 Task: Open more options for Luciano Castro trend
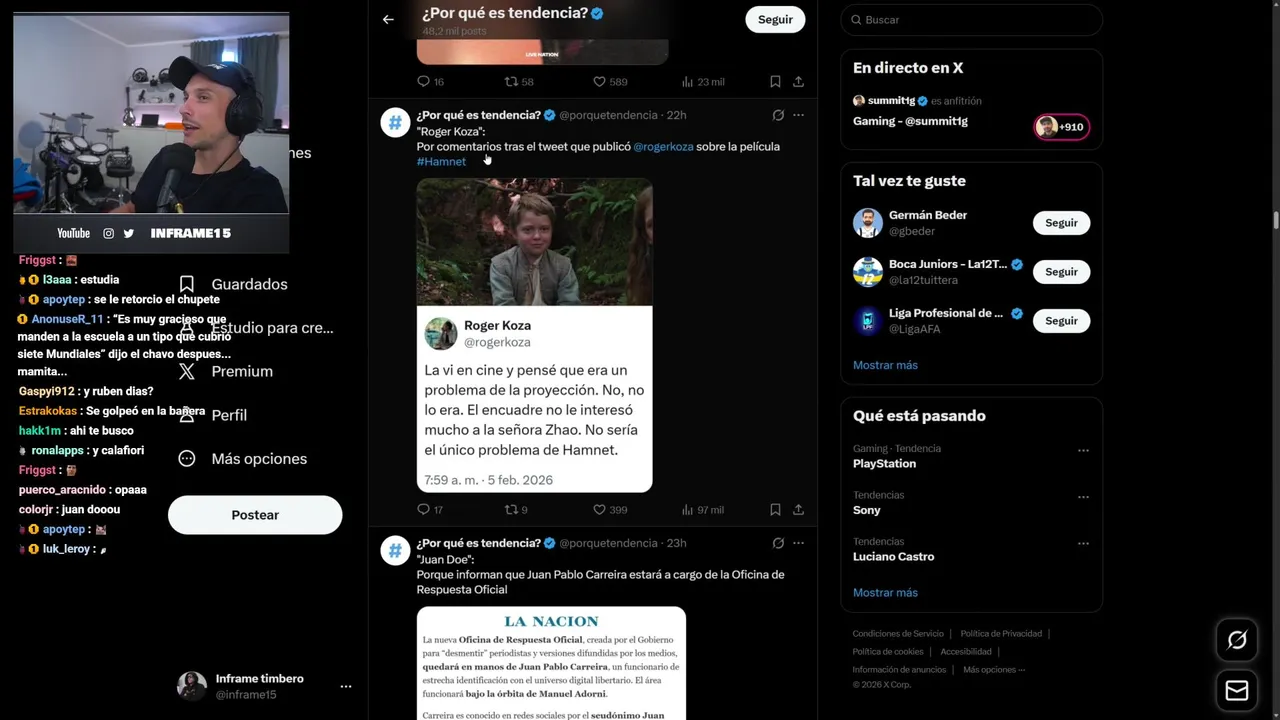[x=1083, y=544]
